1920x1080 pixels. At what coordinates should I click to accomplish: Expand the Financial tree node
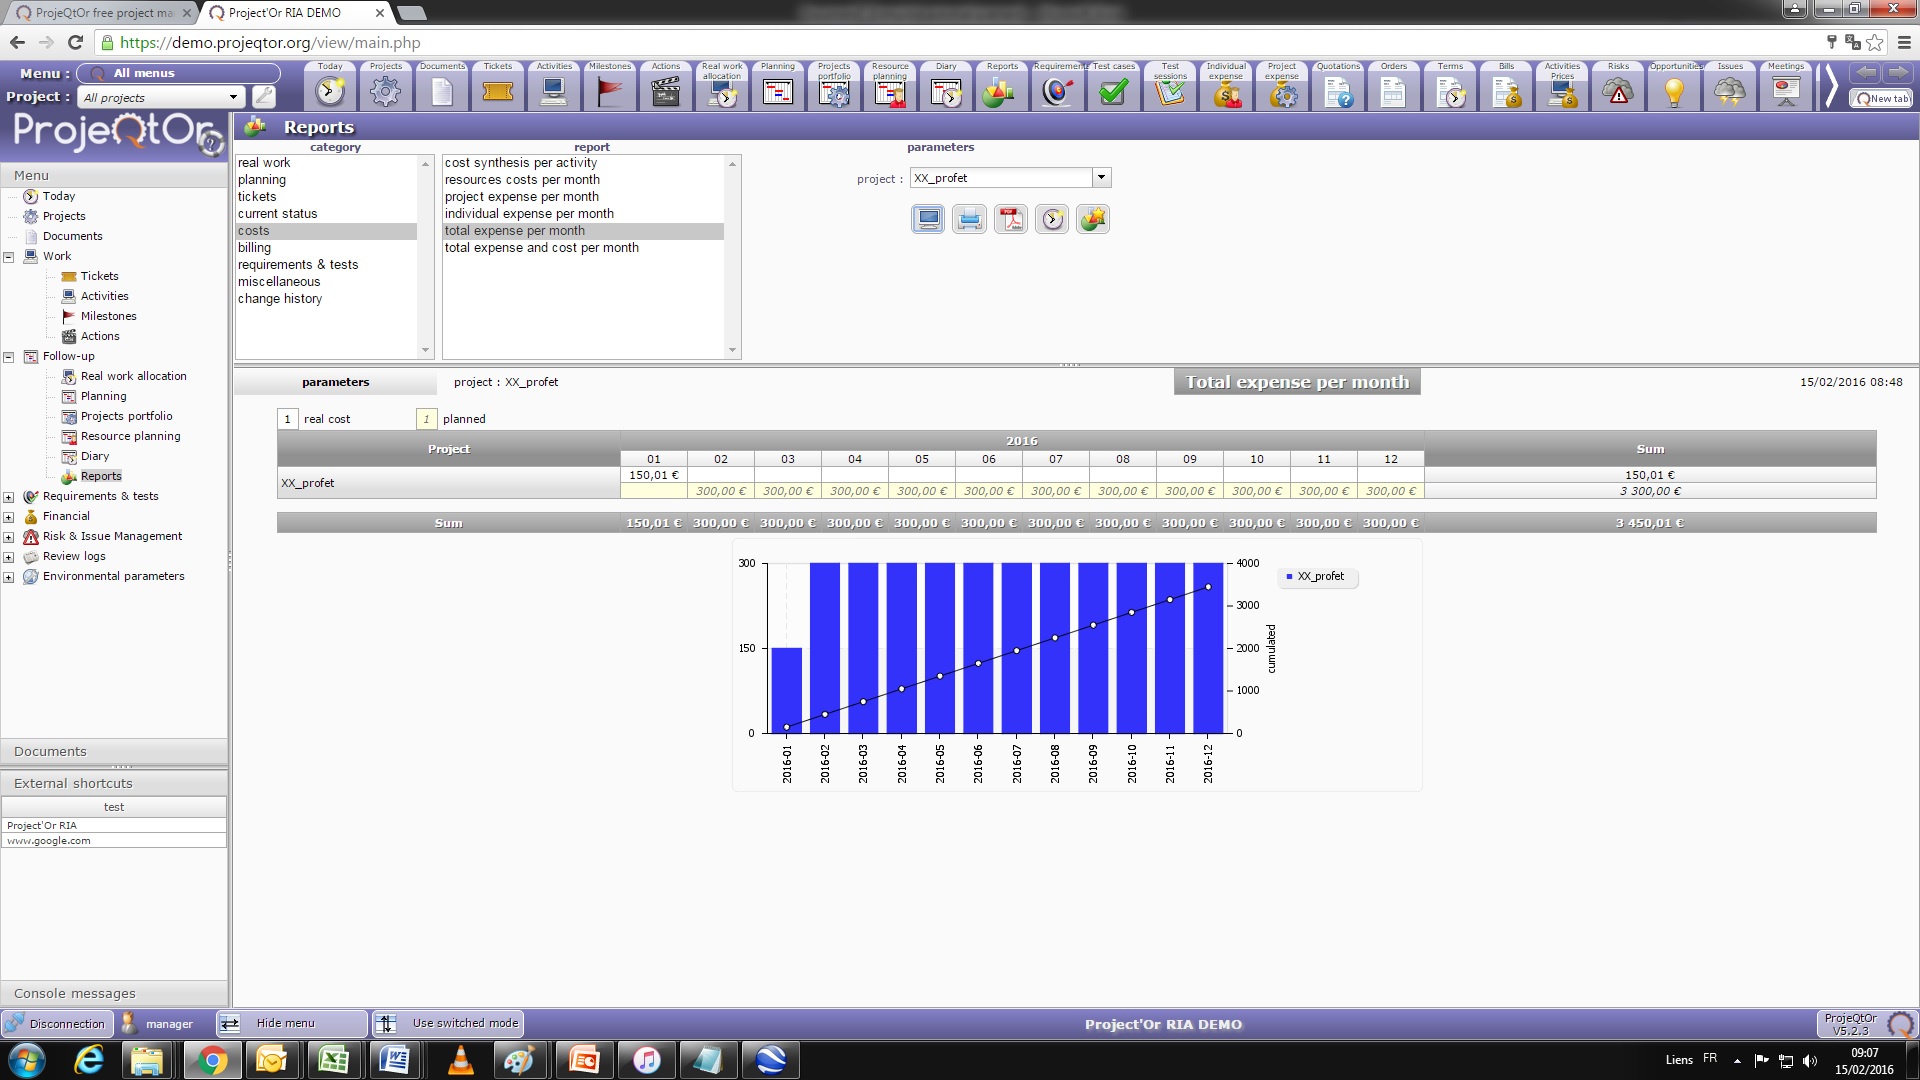coord(9,517)
